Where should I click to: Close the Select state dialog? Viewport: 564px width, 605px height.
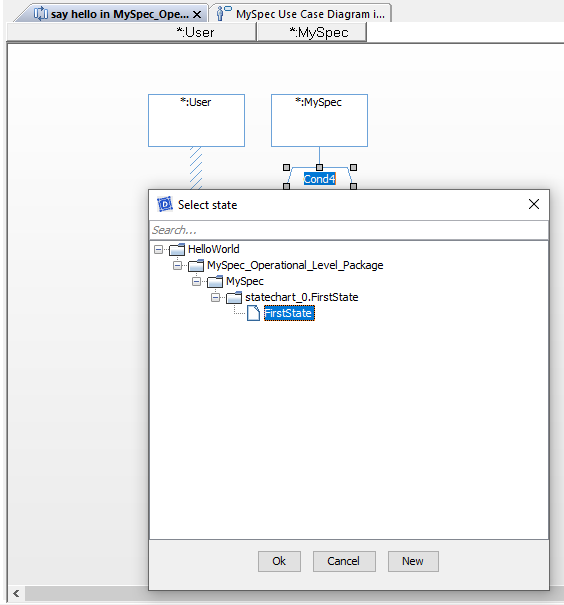coord(534,204)
